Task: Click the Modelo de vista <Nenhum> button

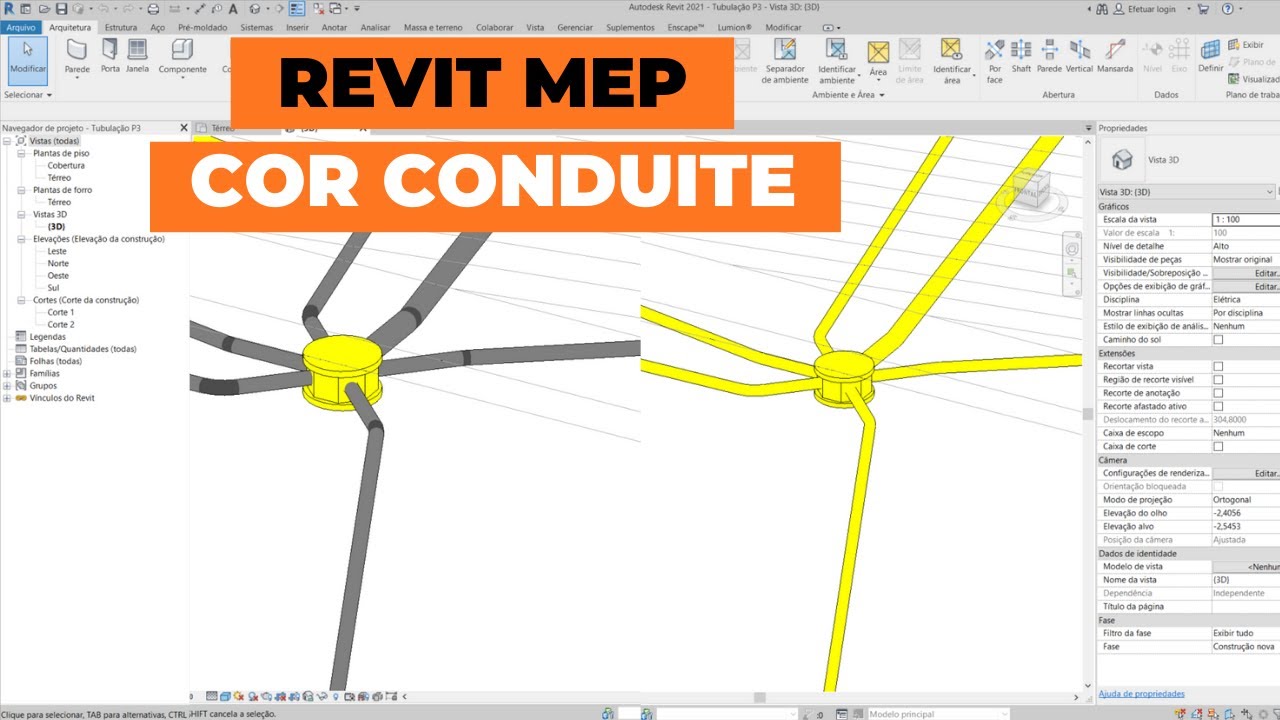Action: 1246,566
